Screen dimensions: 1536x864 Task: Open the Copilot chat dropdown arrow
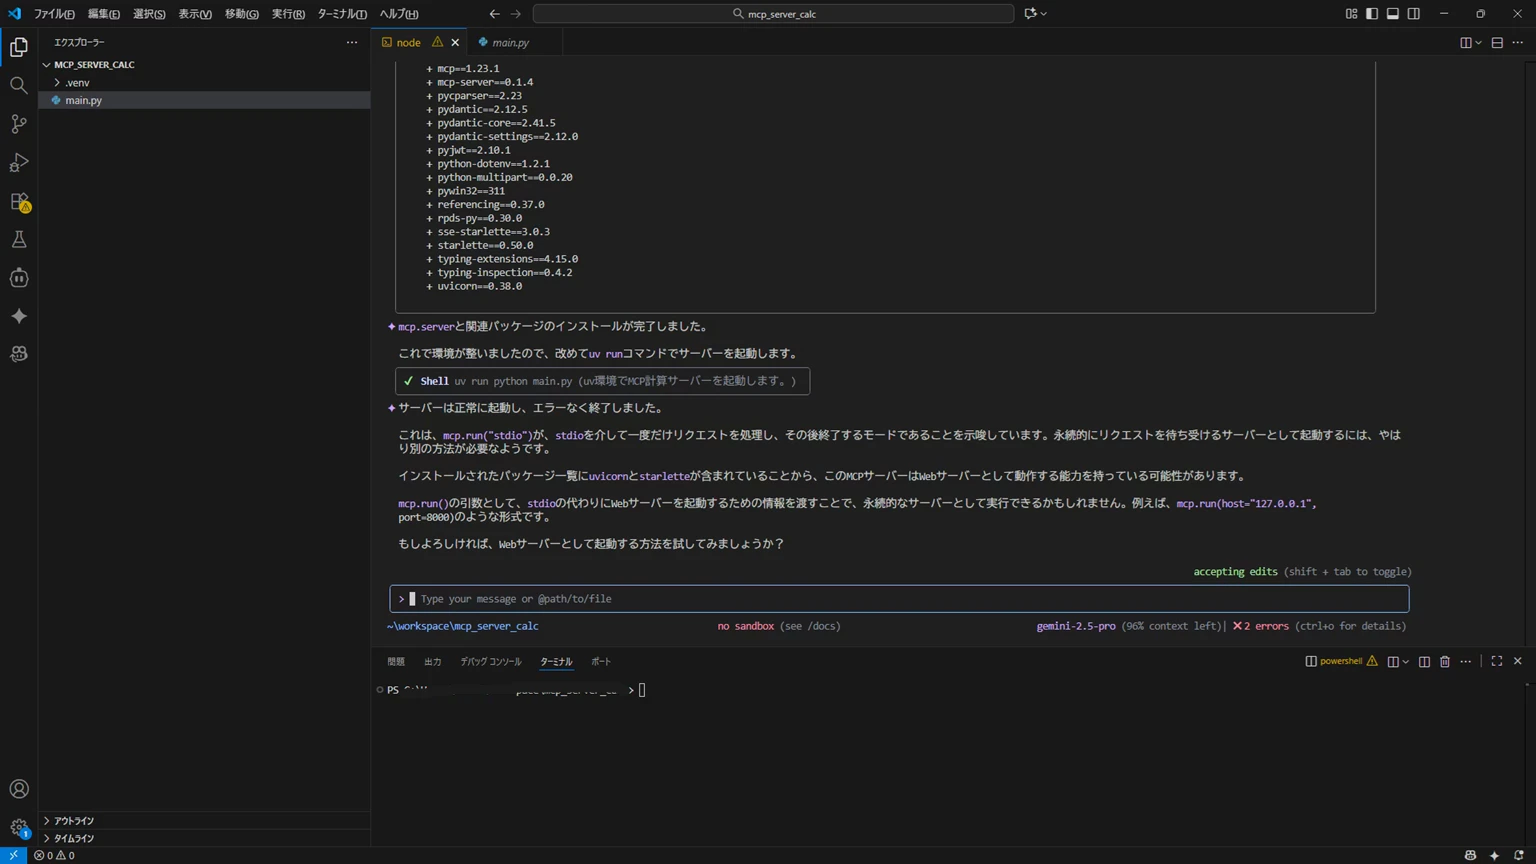tap(1044, 14)
